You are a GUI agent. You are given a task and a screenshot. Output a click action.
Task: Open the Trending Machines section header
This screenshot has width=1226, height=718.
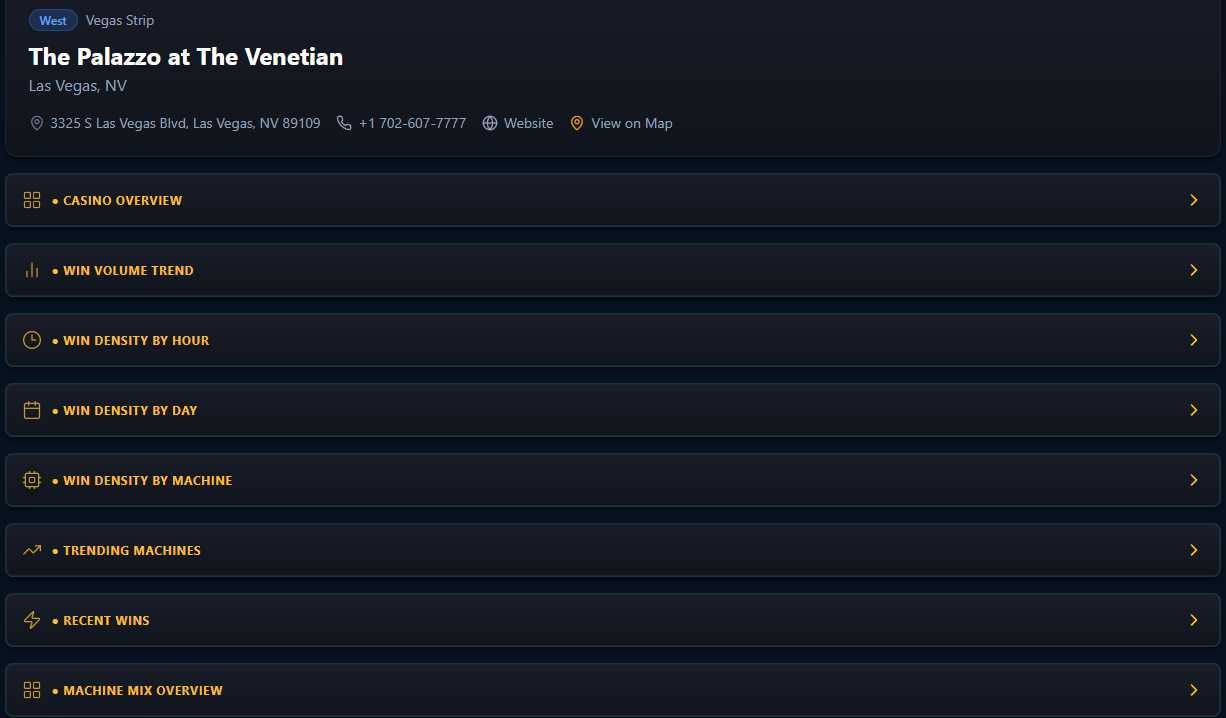(612, 550)
